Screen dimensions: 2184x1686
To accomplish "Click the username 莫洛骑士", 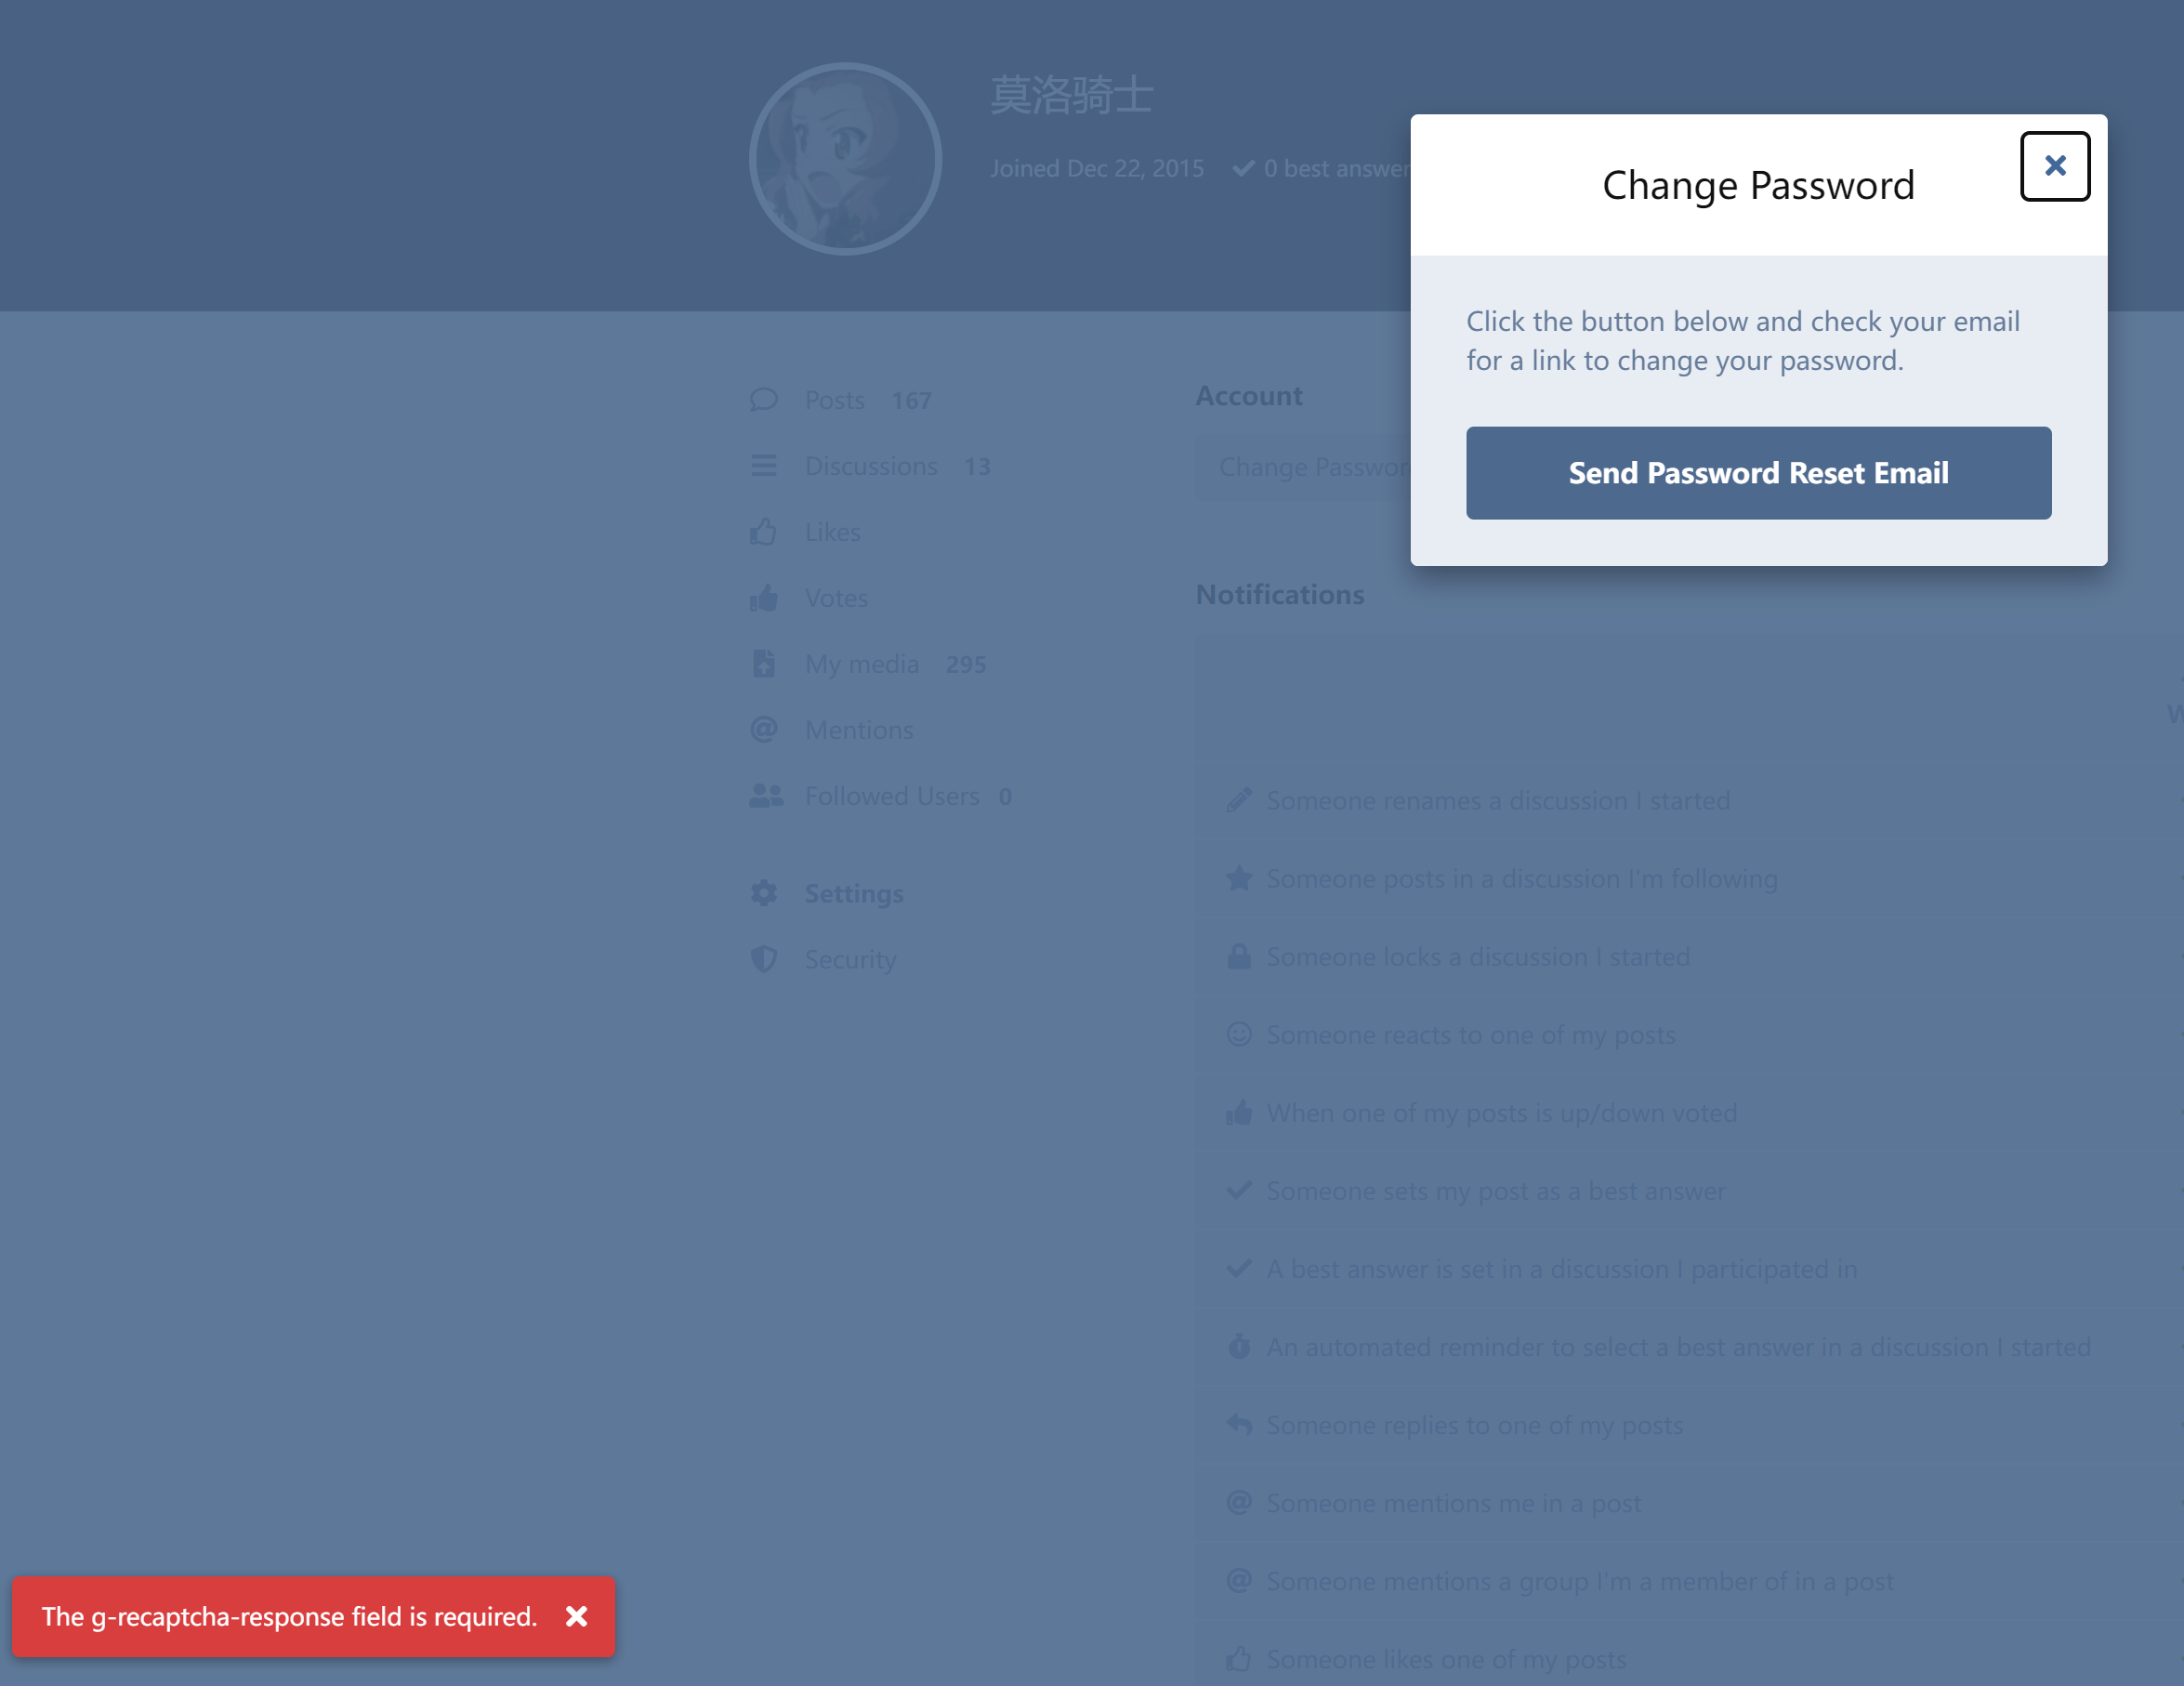I will click(1072, 96).
